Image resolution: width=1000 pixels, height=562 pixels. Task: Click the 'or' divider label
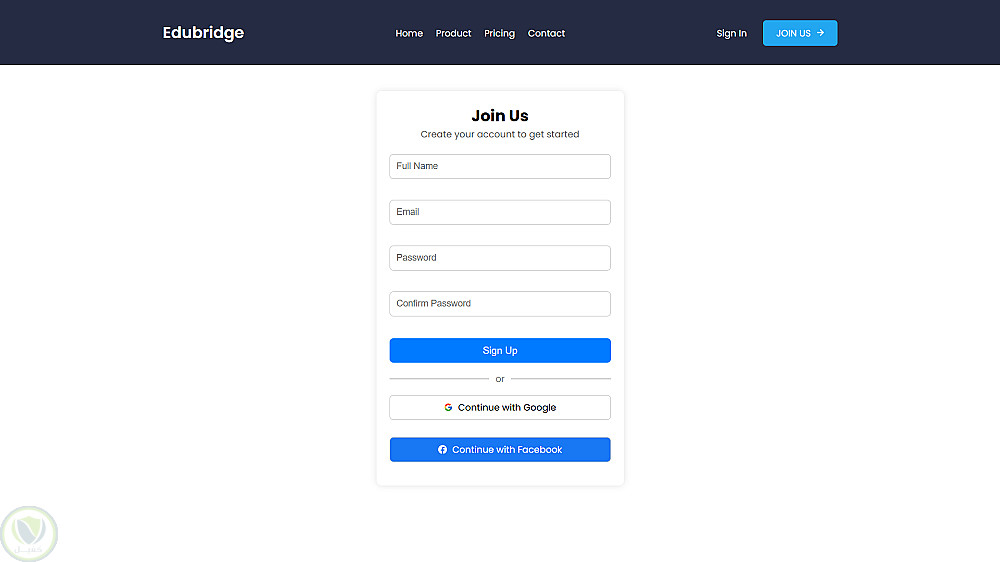pos(500,379)
